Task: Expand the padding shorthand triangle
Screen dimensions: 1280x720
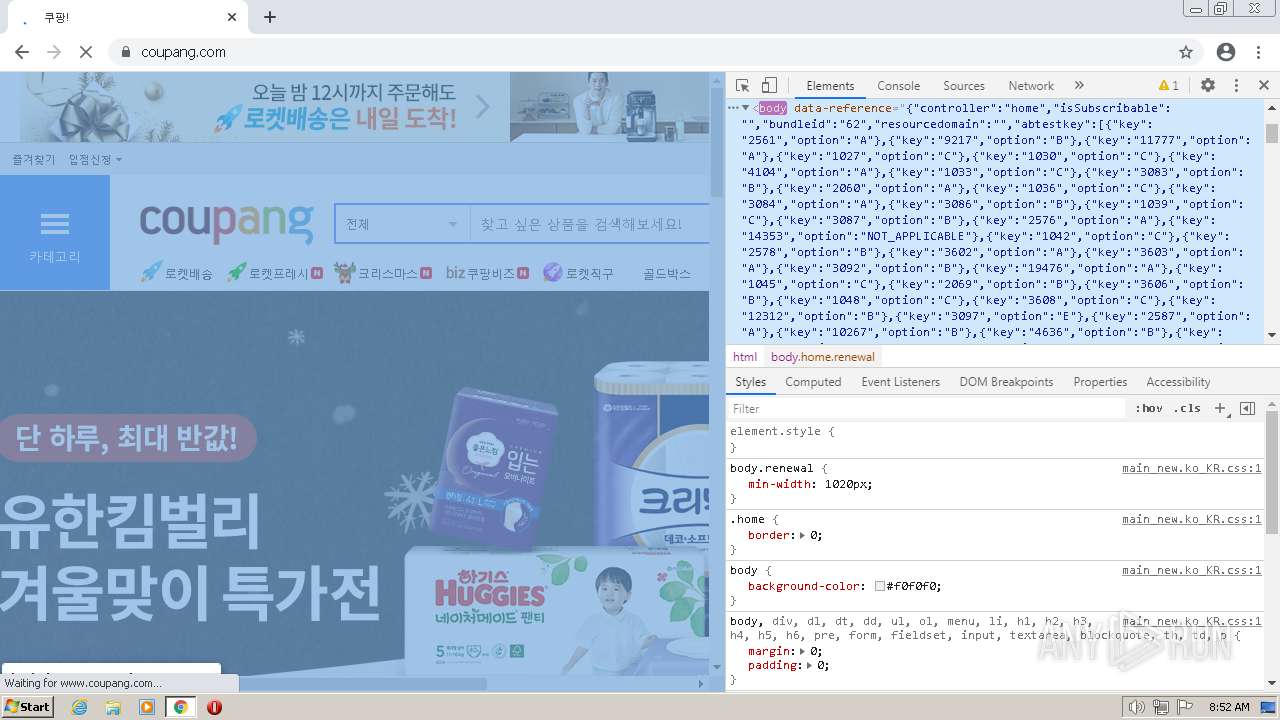Action: pyautogui.click(x=811, y=666)
